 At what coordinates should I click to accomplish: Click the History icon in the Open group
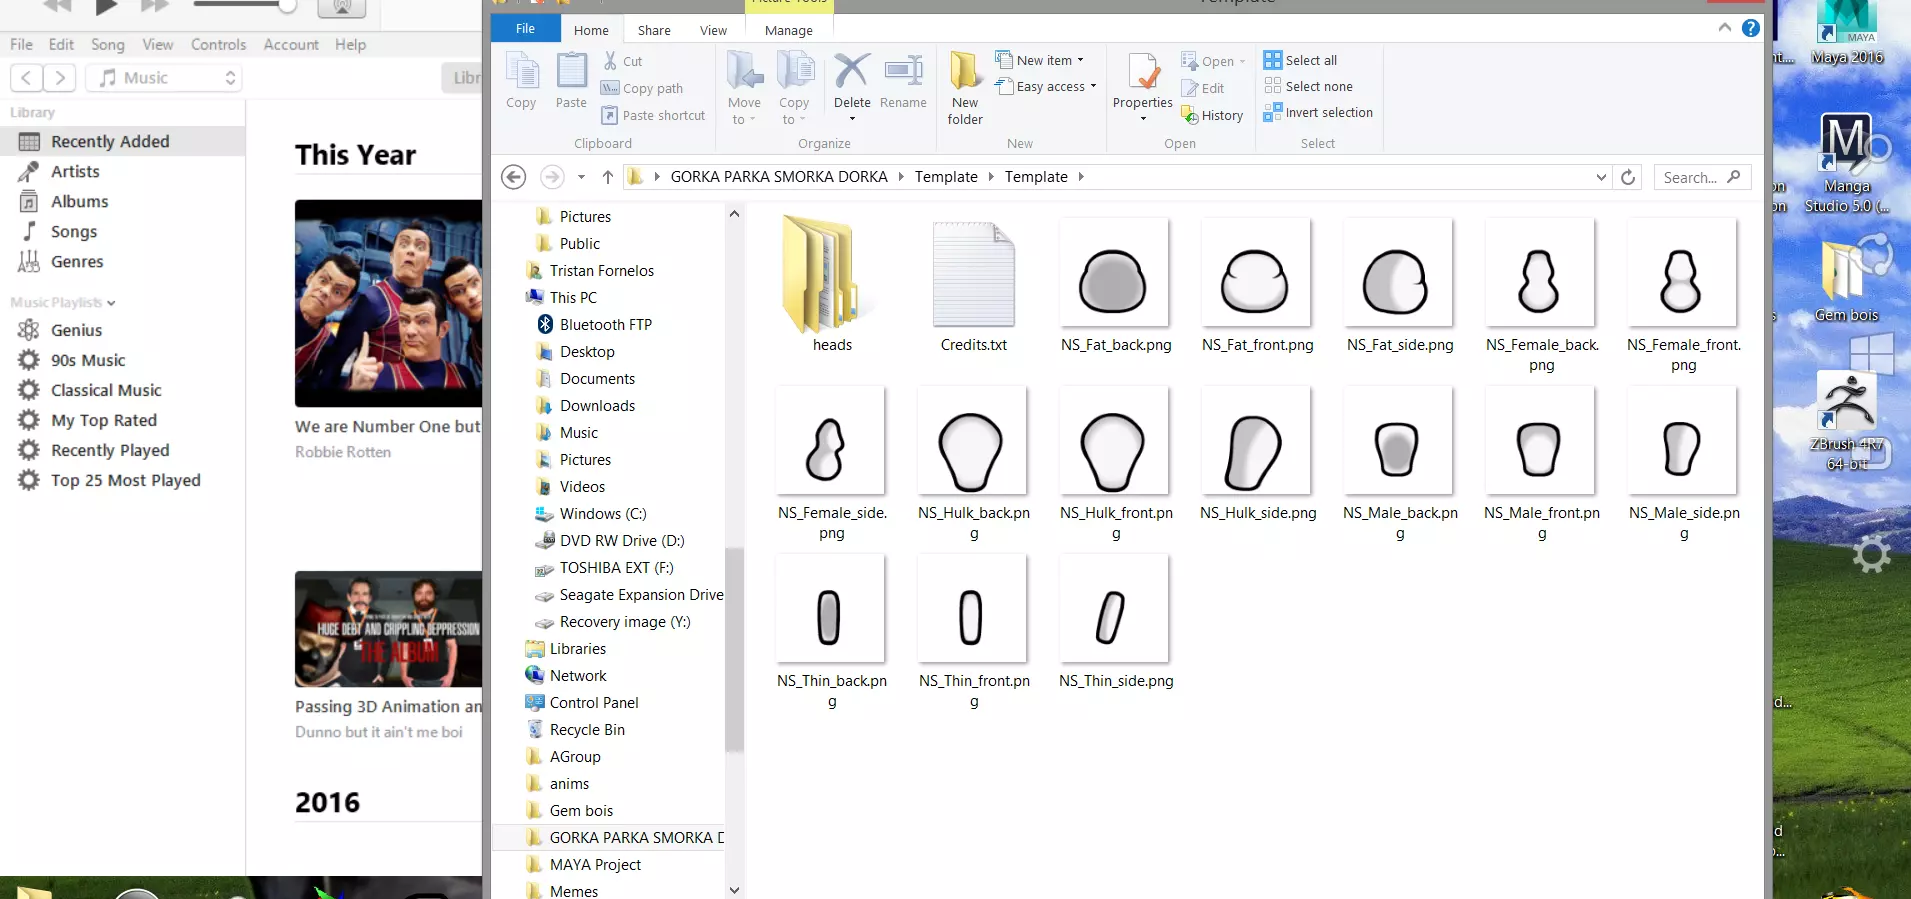coord(1212,116)
